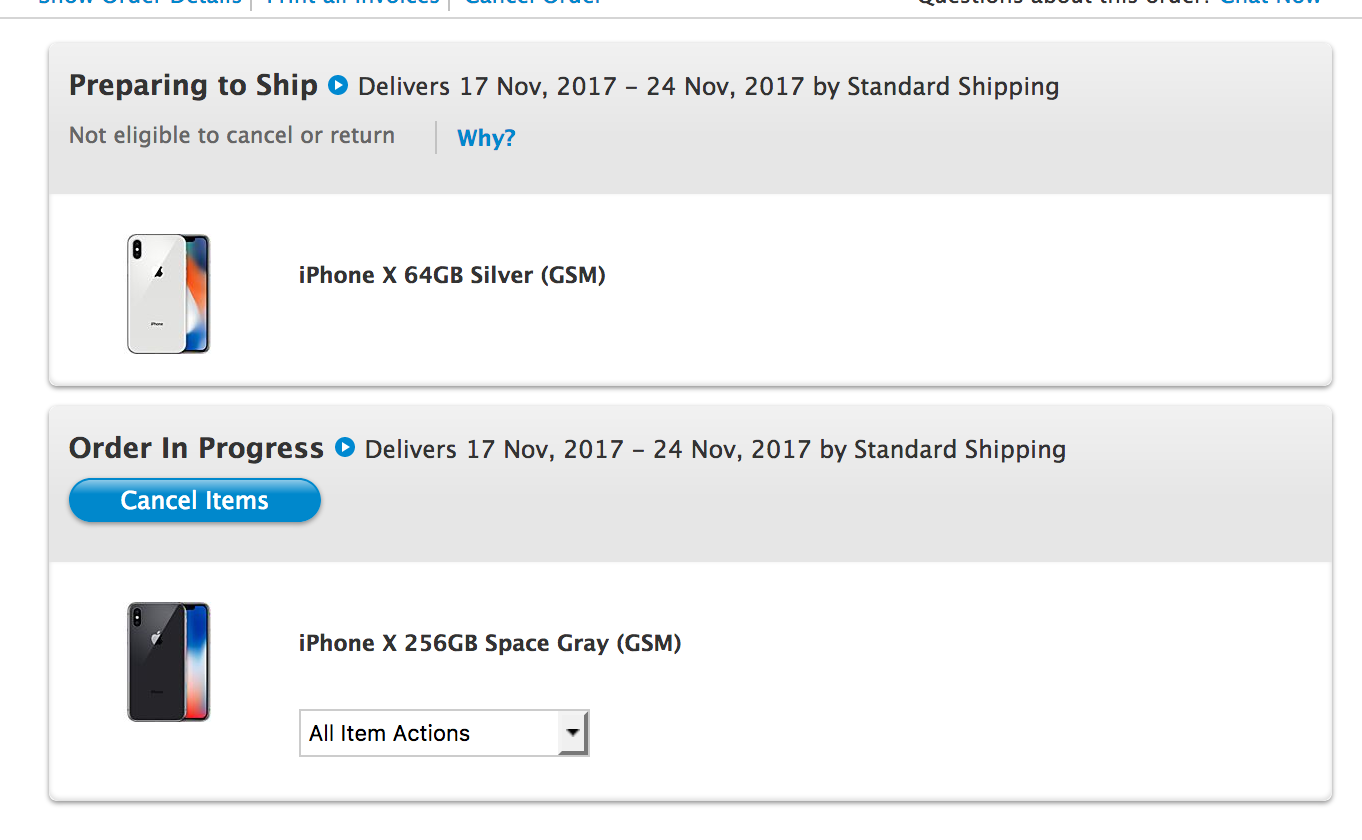The height and width of the screenshot is (840, 1362).
Task: Open the Show Order Details link
Action: [x=140, y=3]
